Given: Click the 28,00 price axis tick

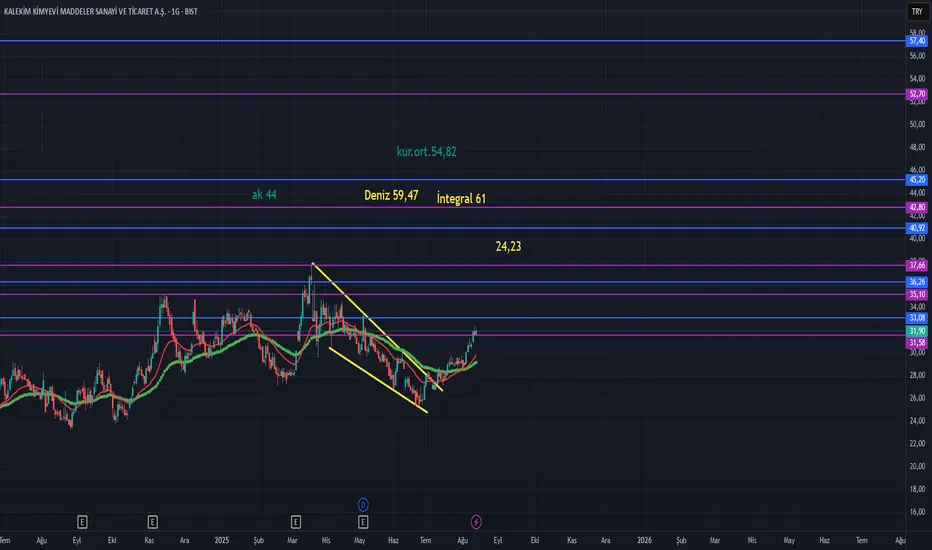Looking at the screenshot, I should click(x=917, y=375).
